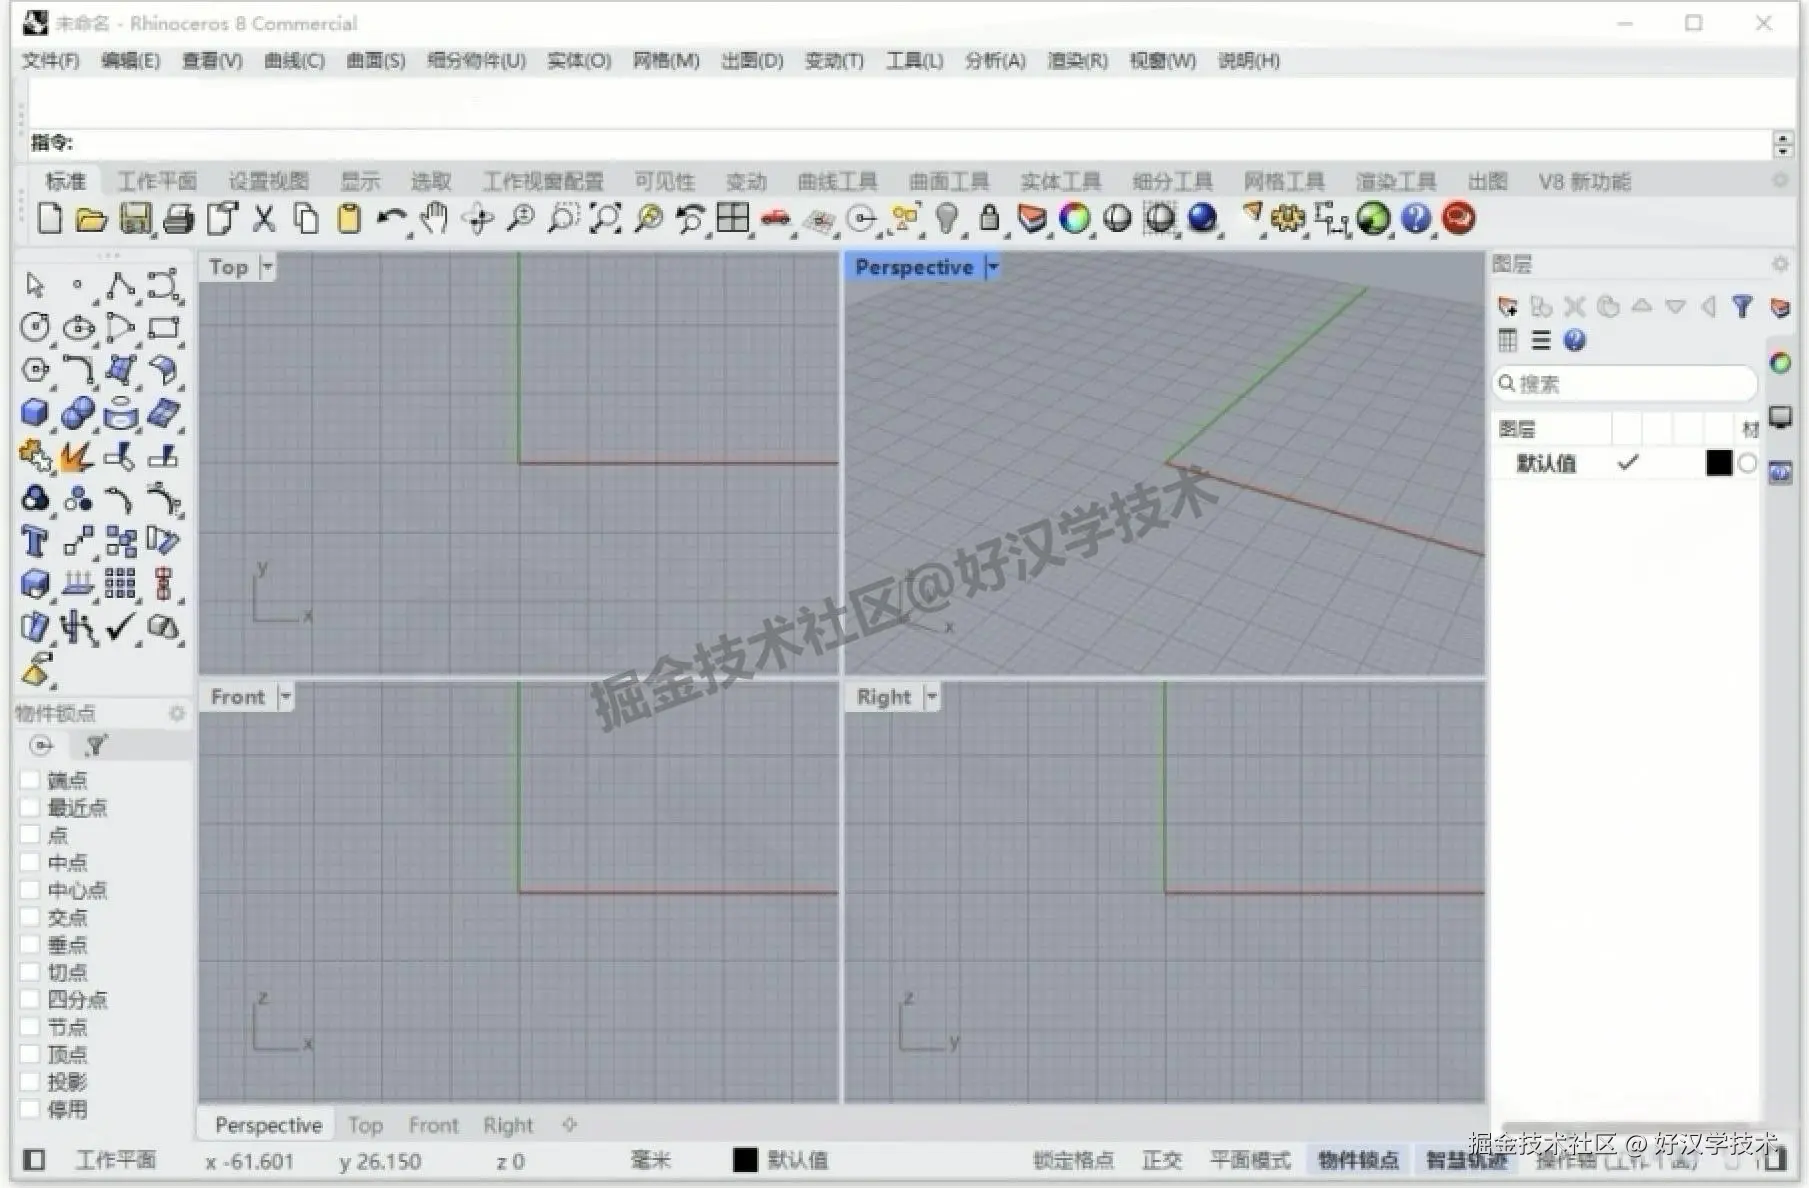The width and height of the screenshot is (1809, 1188).
Task: Expand the Front viewport dropdown
Action: point(286,696)
